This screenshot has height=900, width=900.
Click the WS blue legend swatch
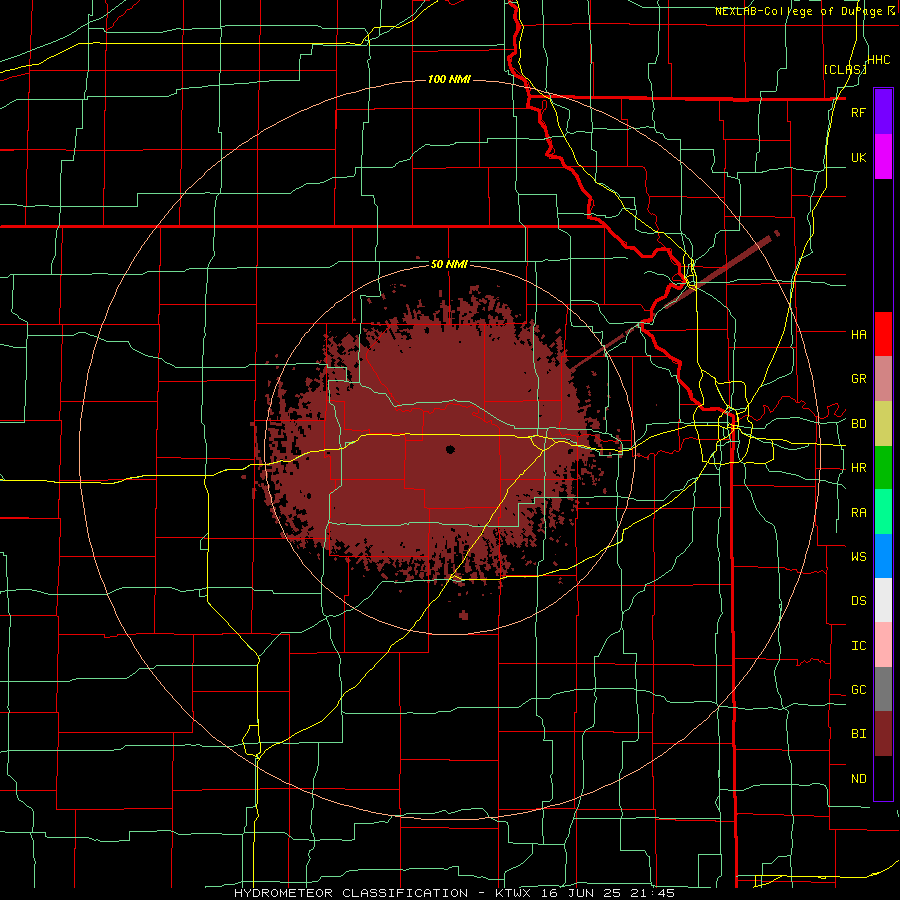click(x=883, y=556)
